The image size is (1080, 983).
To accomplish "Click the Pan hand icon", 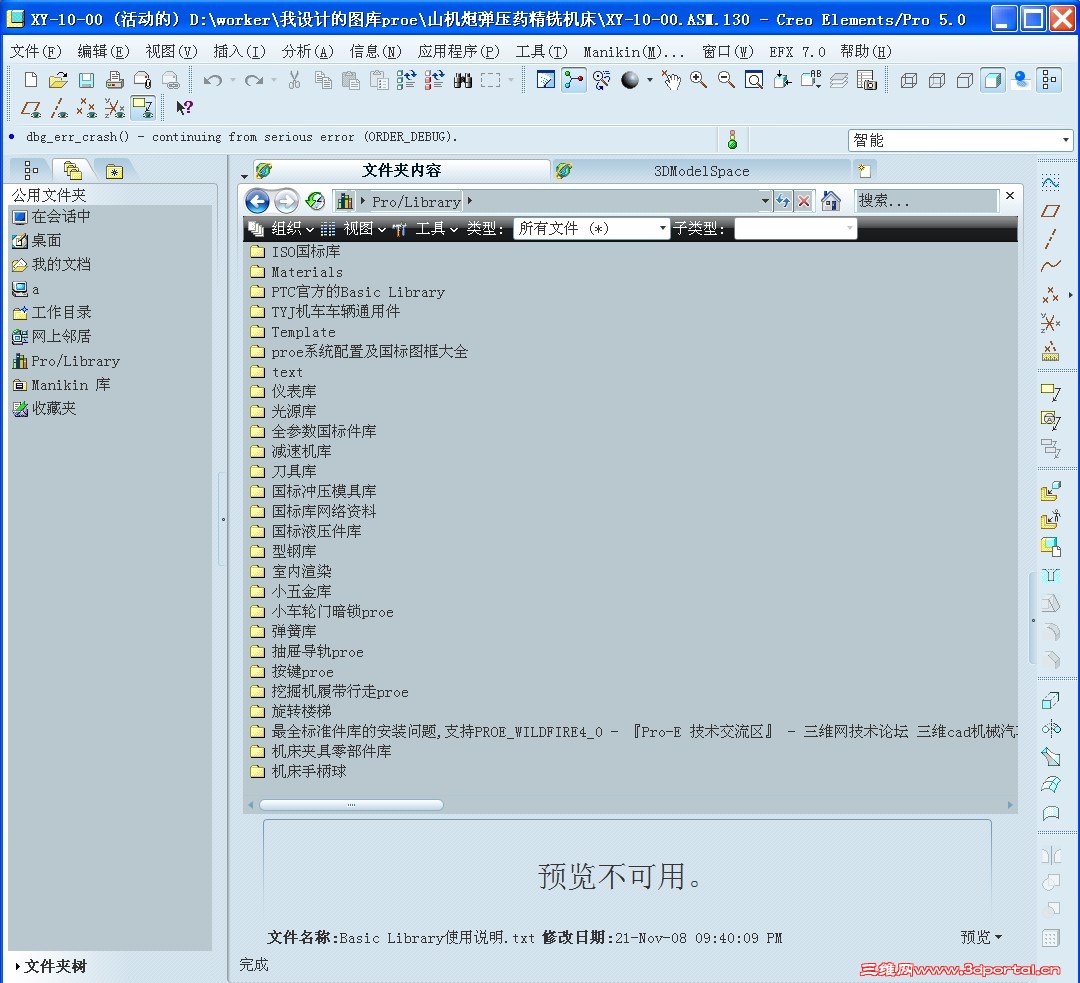I will [671, 80].
